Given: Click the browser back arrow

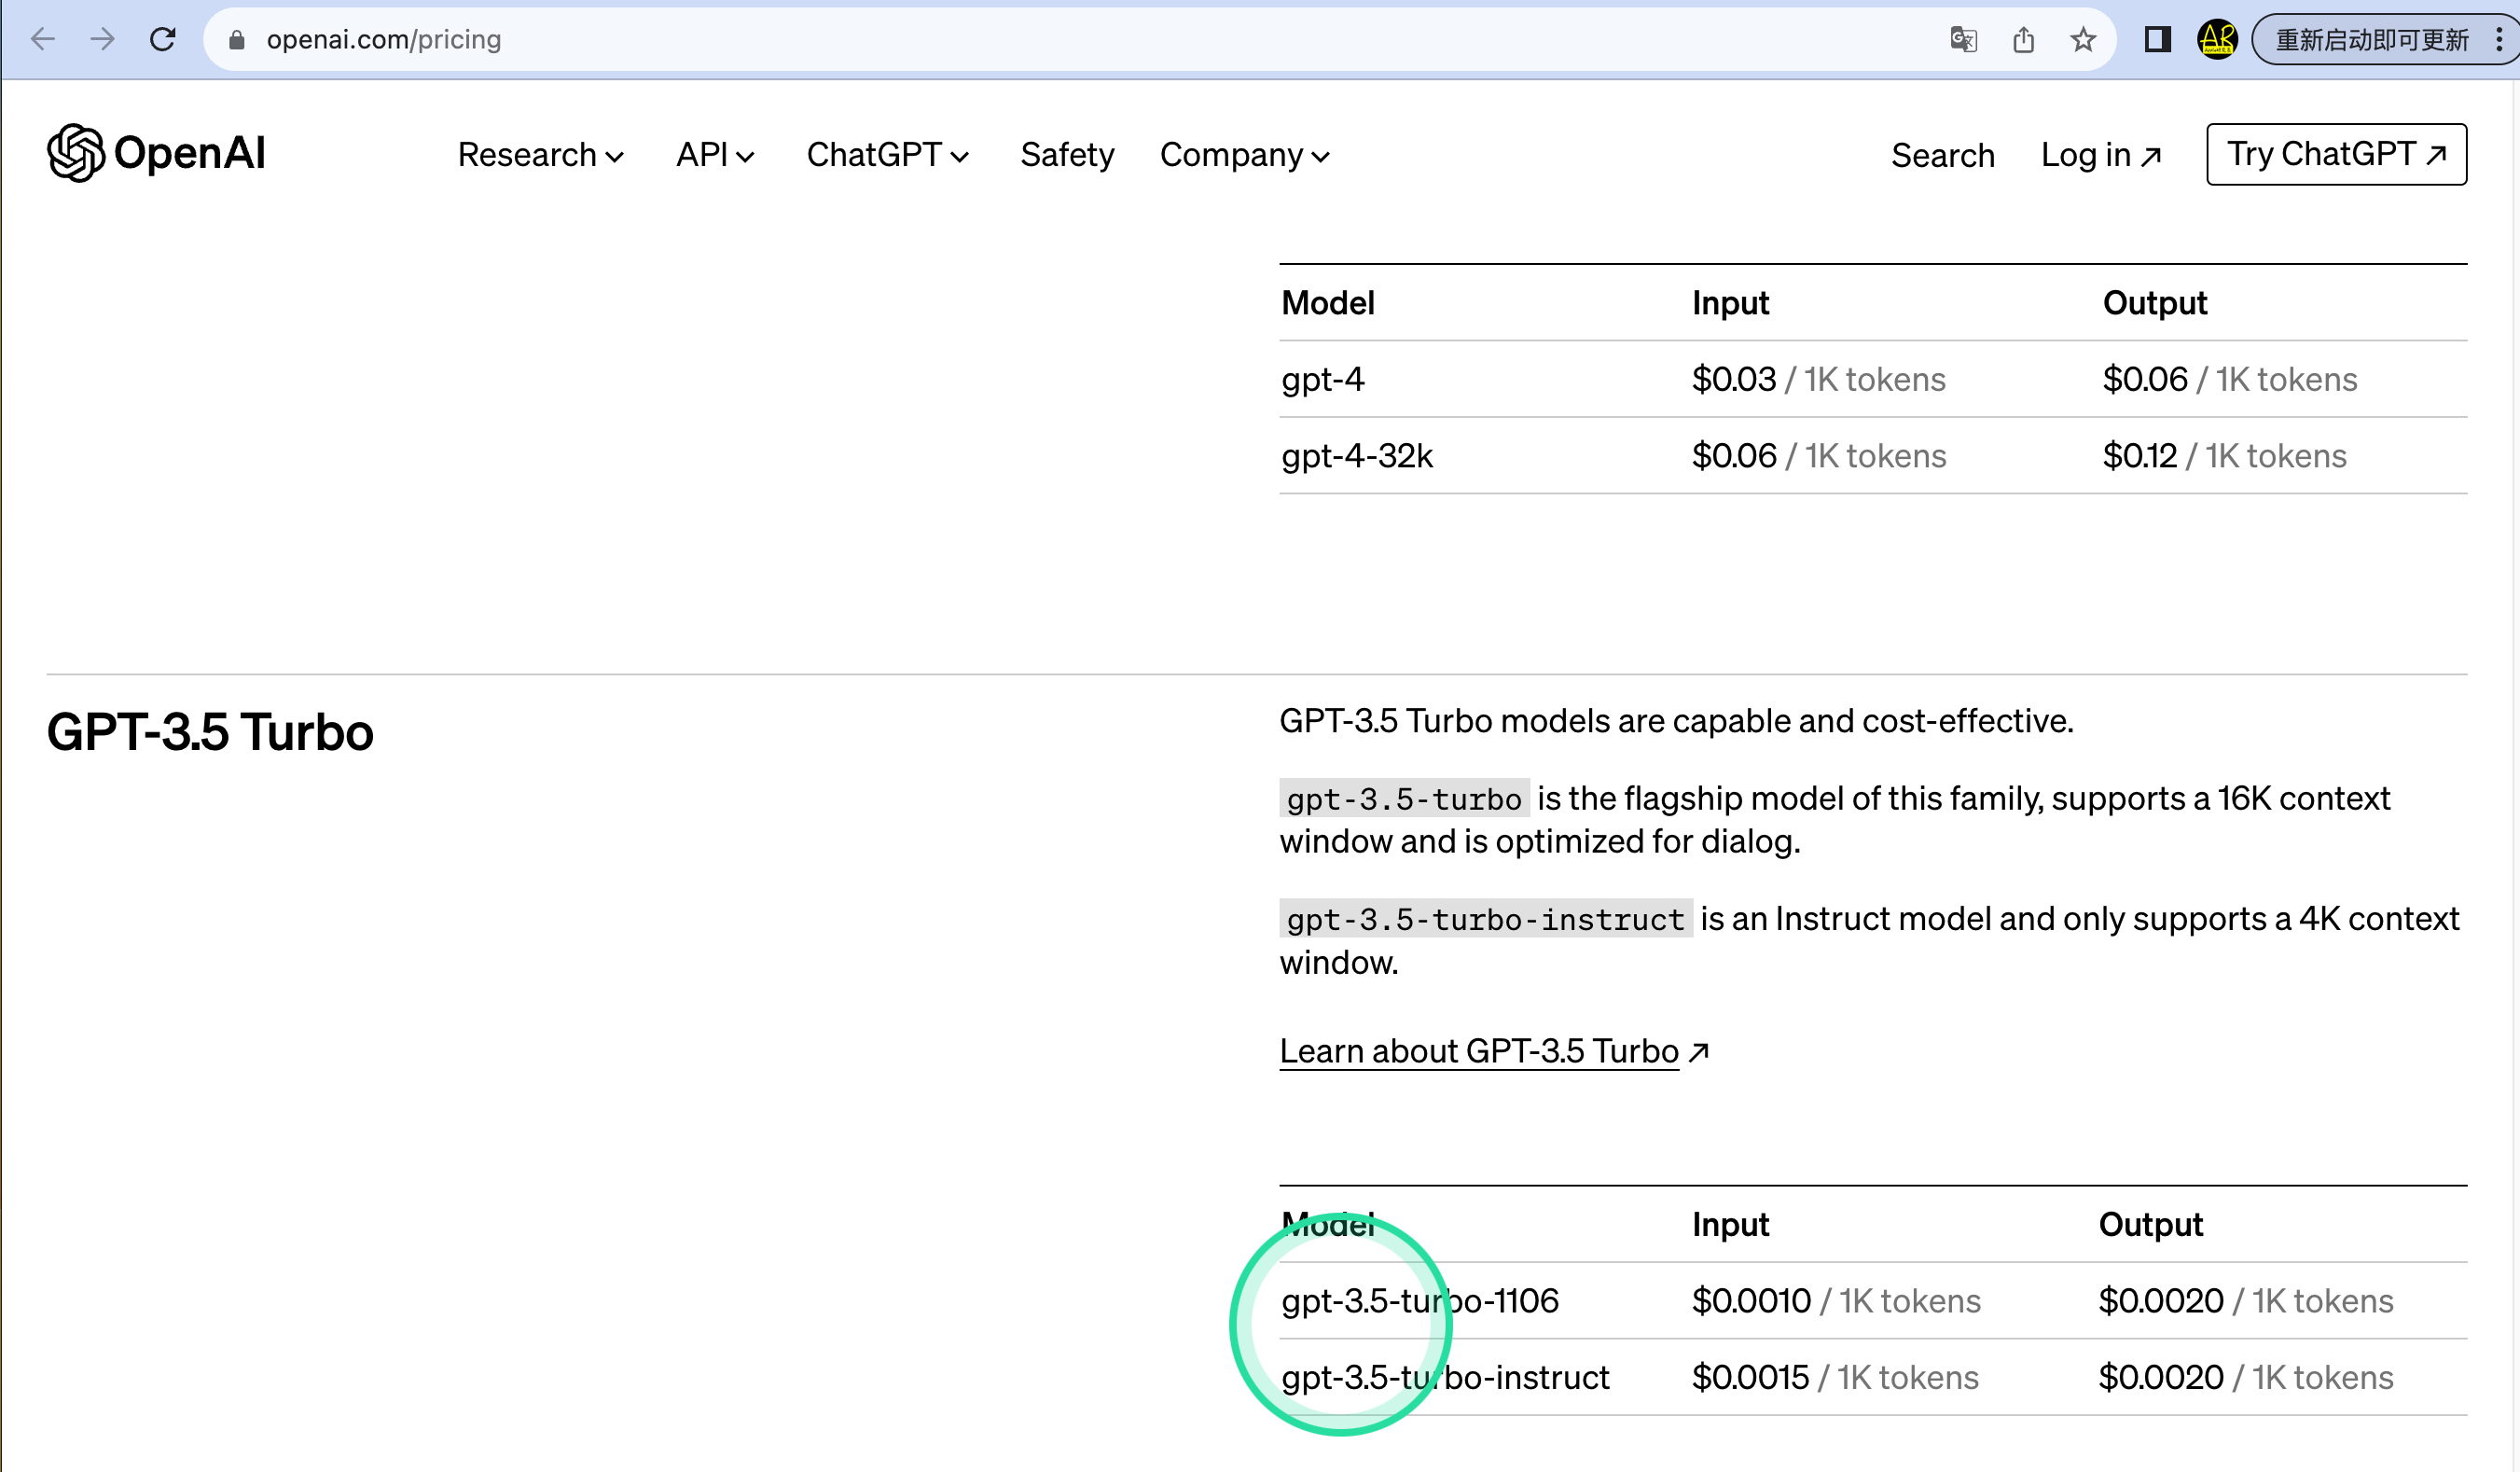Looking at the screenshot, I should click(43, 39).
